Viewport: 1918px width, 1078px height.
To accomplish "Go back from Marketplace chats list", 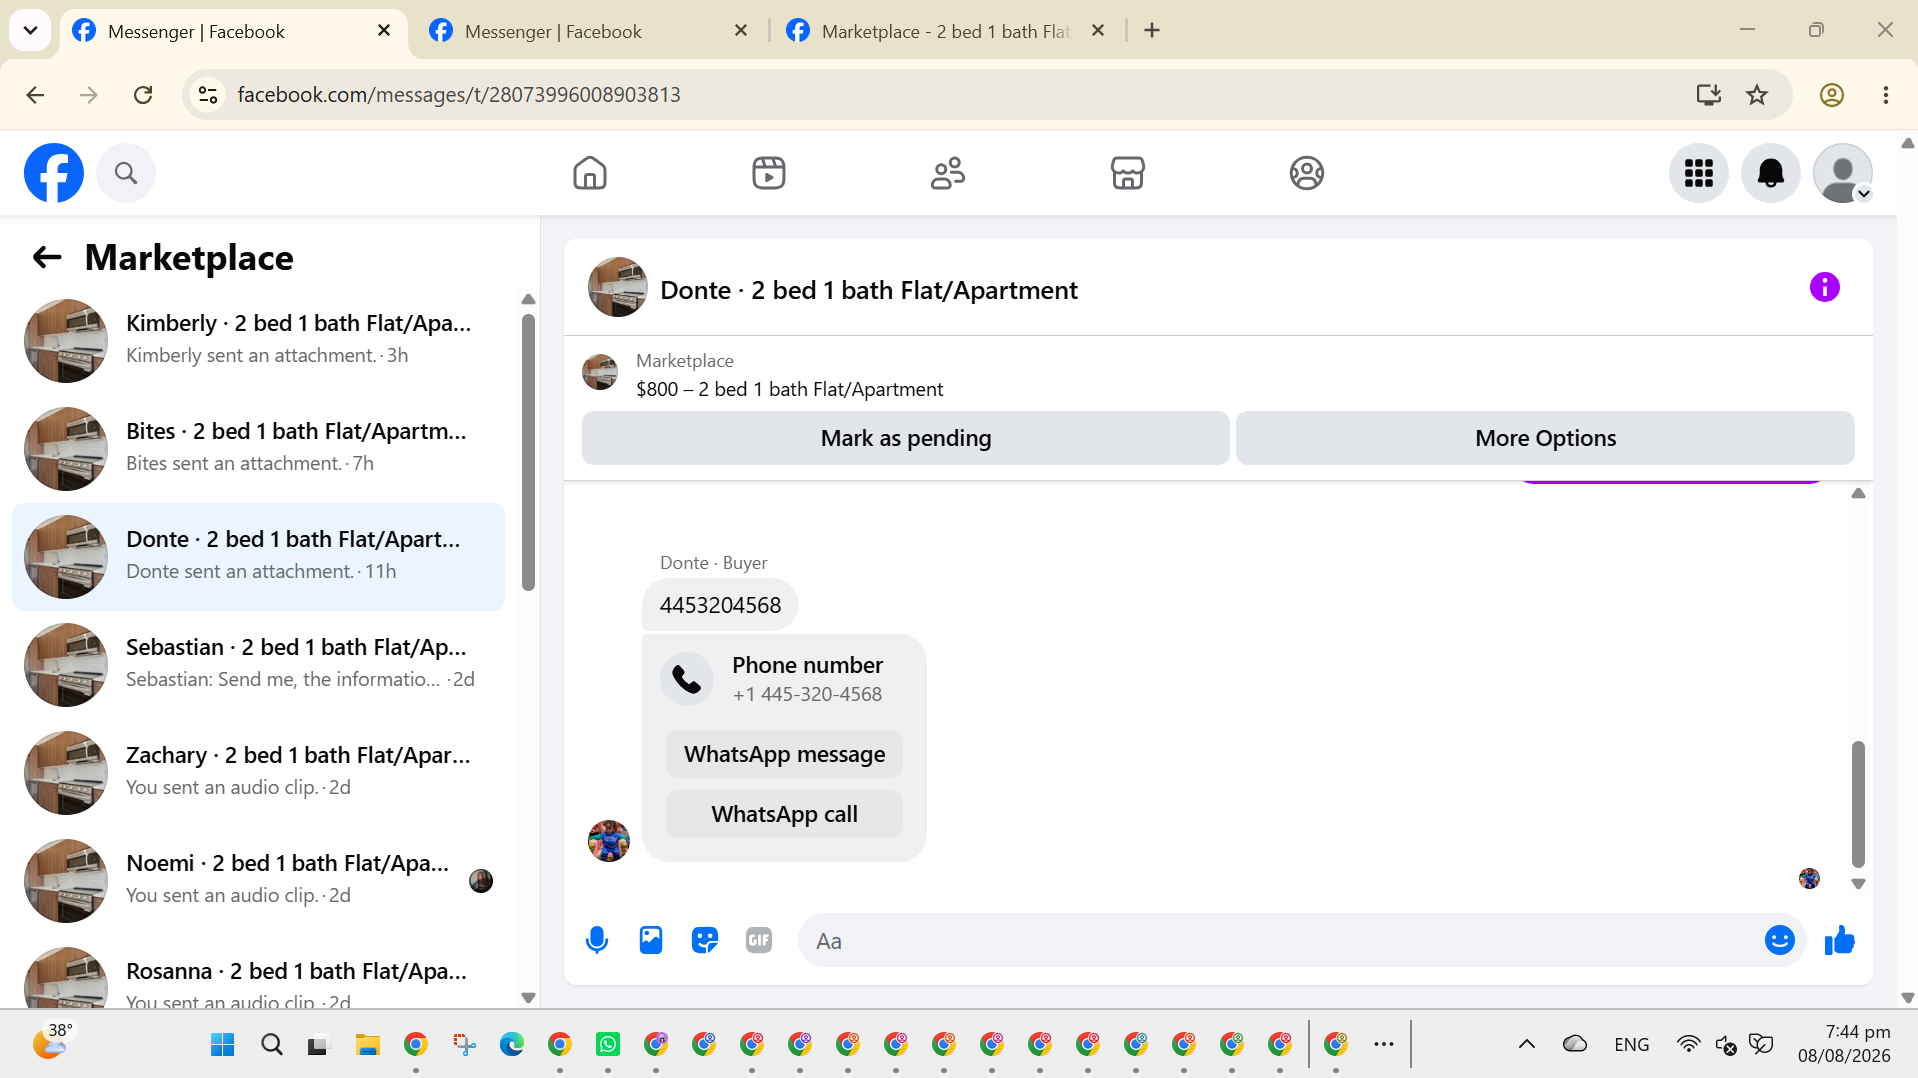I will point(47,257).
